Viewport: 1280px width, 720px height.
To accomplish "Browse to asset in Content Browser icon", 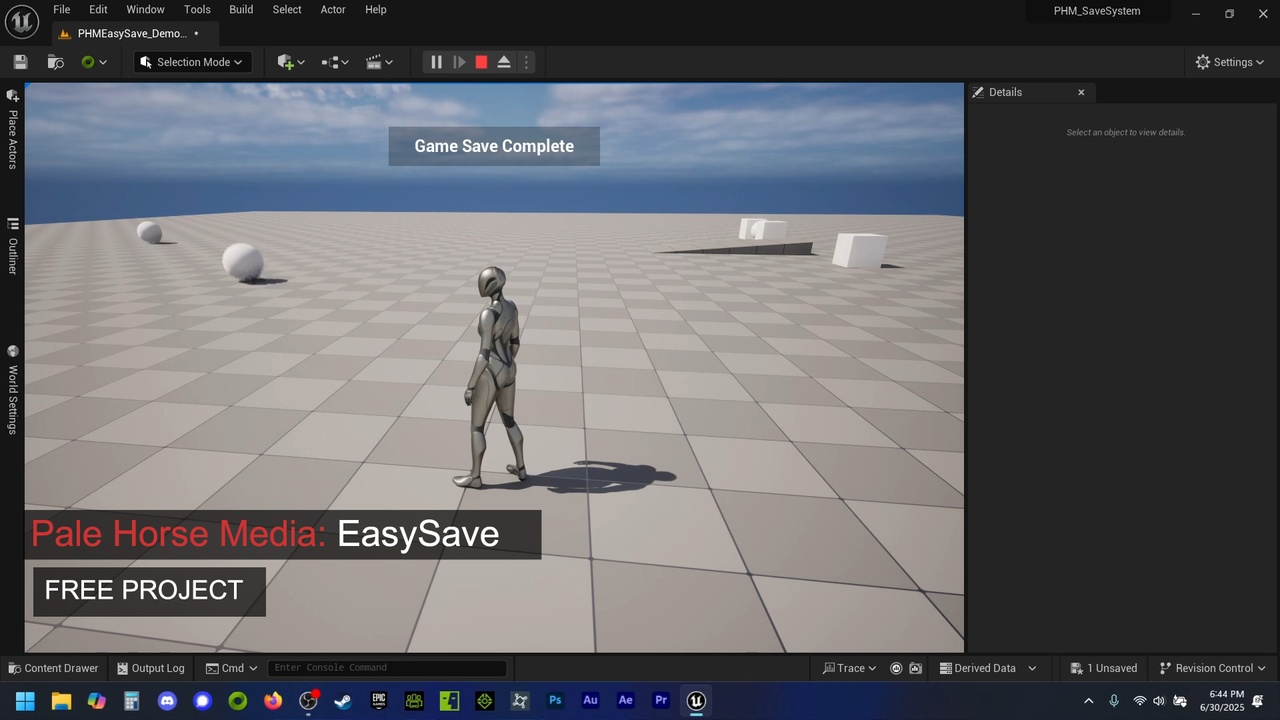I will (x=55, y=62).
